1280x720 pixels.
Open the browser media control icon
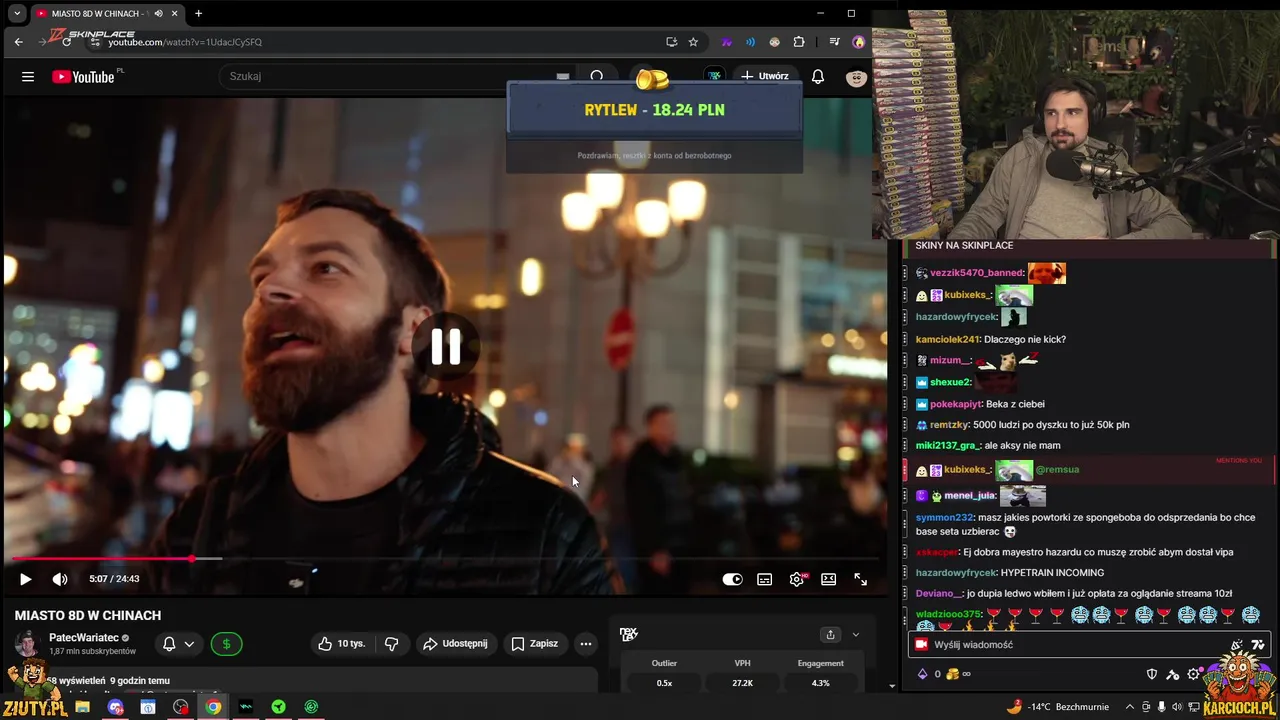point(834,42)
